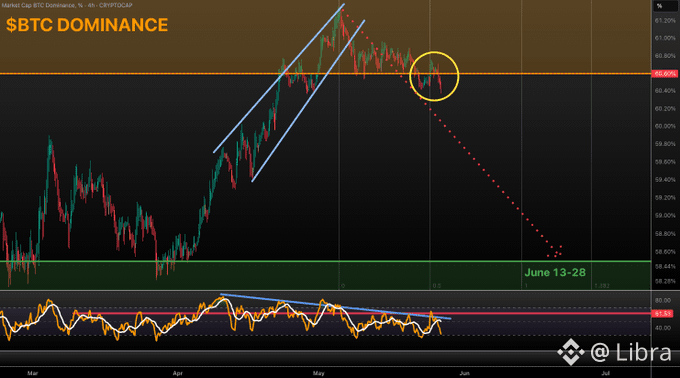Click the 61.00% price axis label
This screenshot has width=680, height=378.
[665, 38]
